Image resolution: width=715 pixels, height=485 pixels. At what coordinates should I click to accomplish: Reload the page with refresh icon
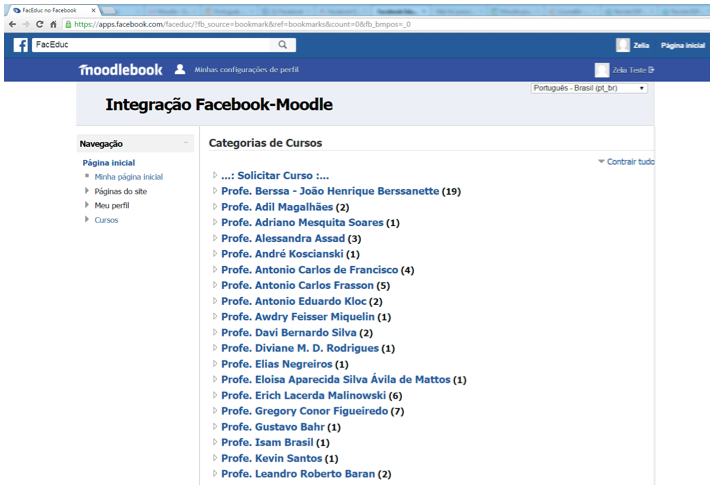click(40, 24)
